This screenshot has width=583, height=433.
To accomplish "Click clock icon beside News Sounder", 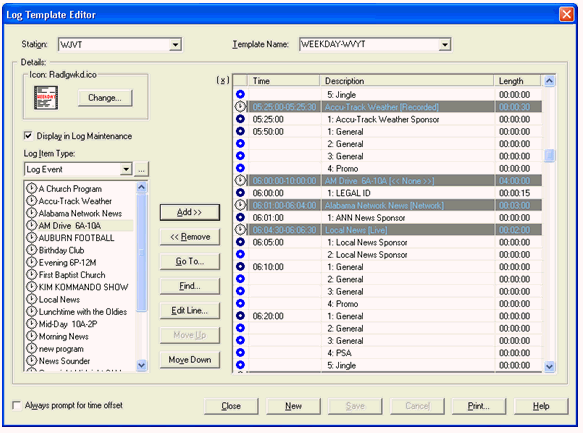I will pyautogui.click(x=32, y=361).
